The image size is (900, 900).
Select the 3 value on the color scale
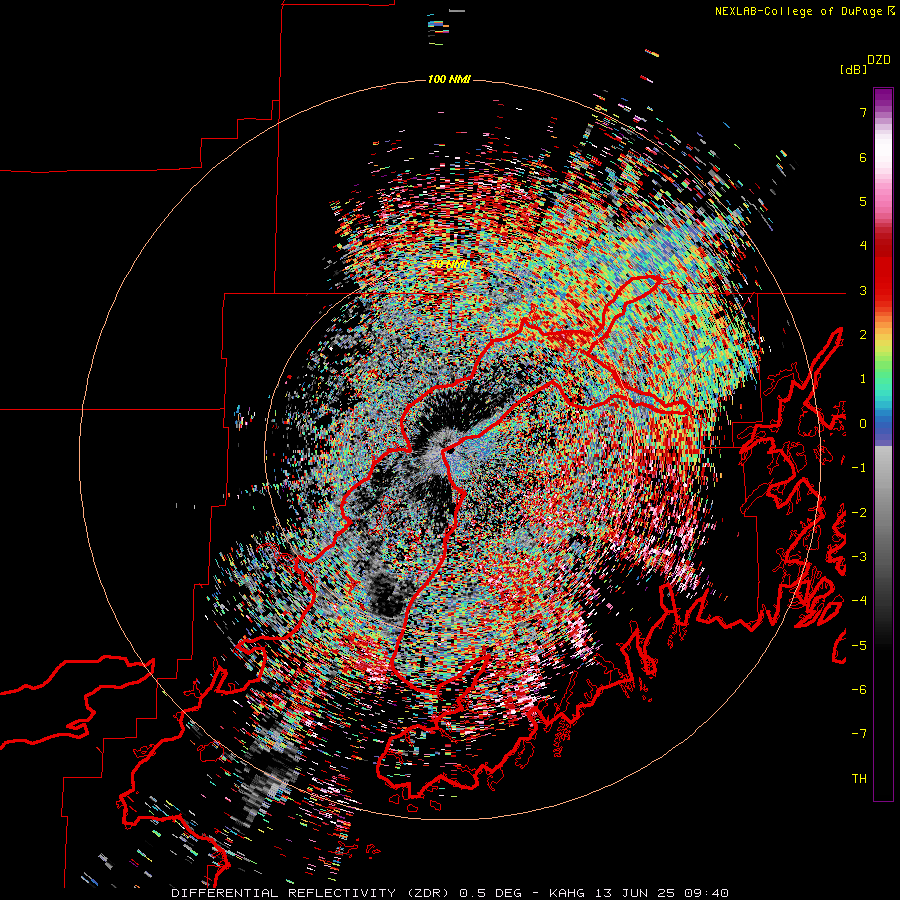point(863,290)
